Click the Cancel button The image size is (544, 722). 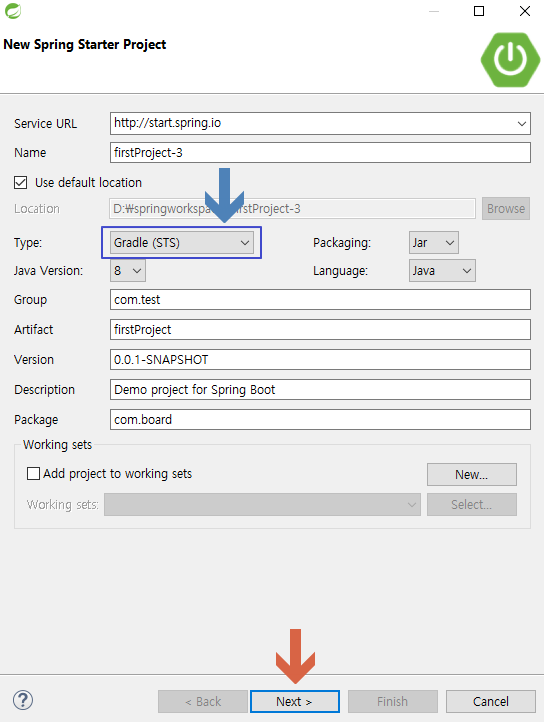pos(491,701)
